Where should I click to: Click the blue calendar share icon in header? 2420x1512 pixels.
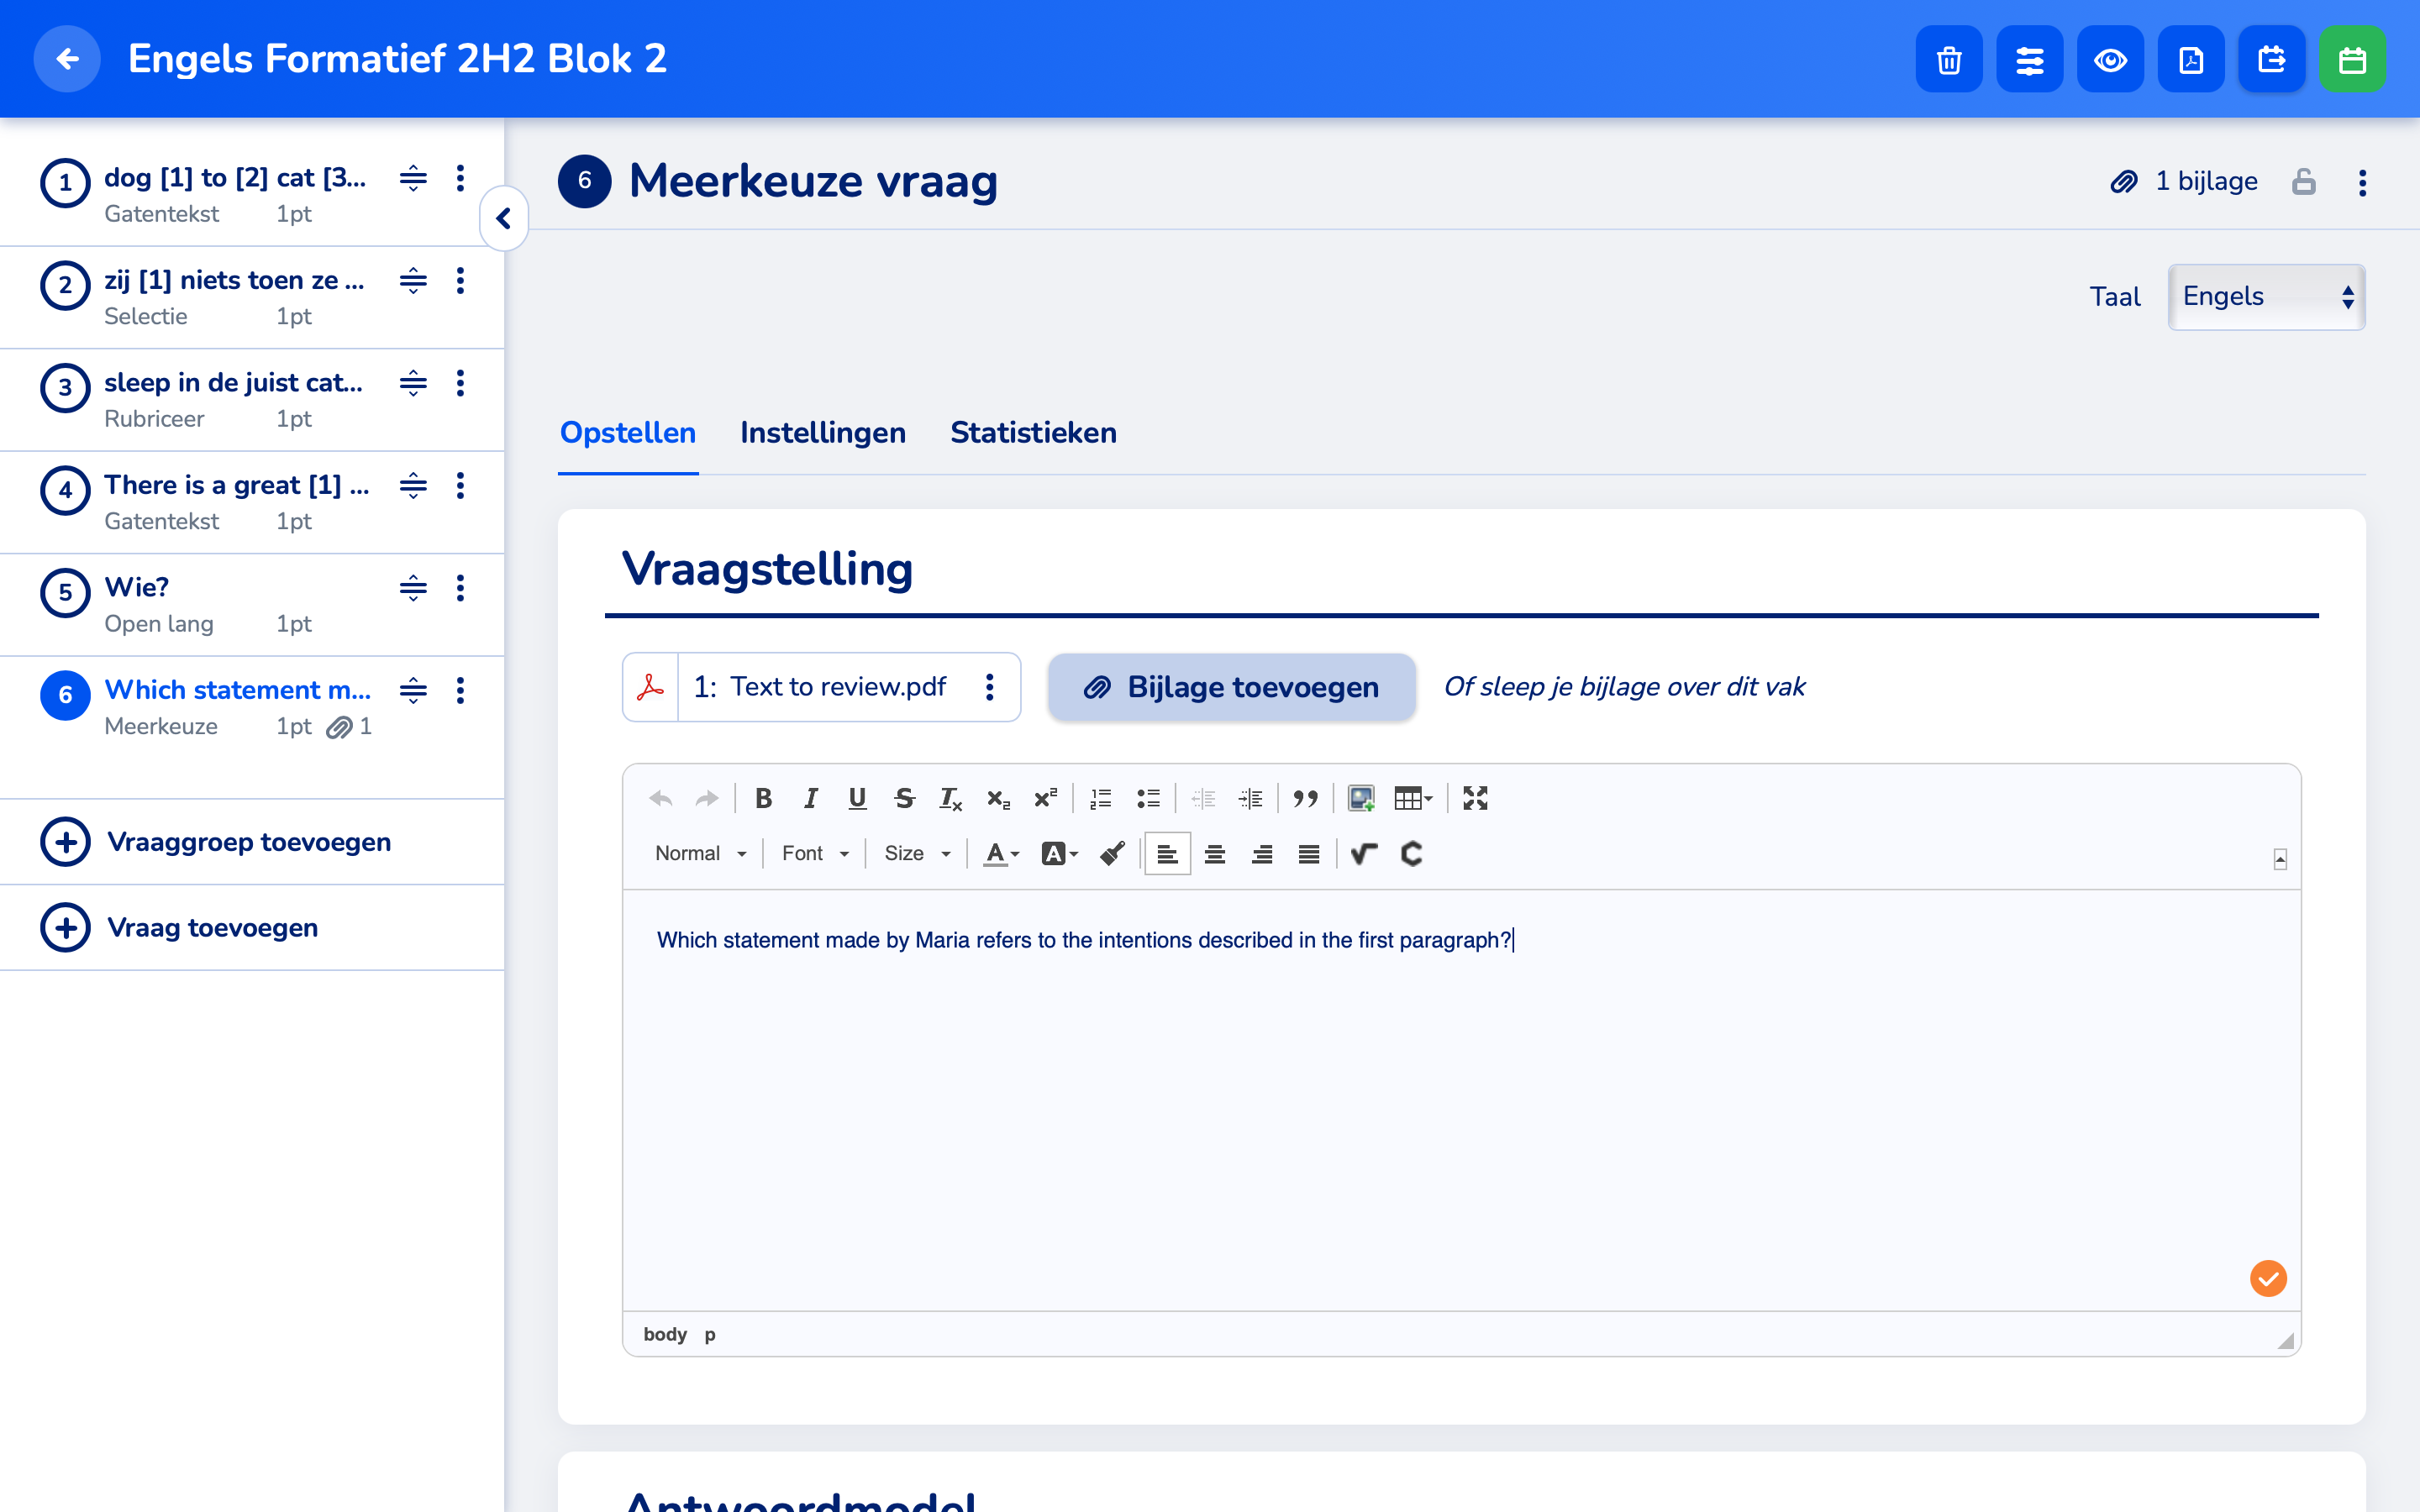point(2272,59)
